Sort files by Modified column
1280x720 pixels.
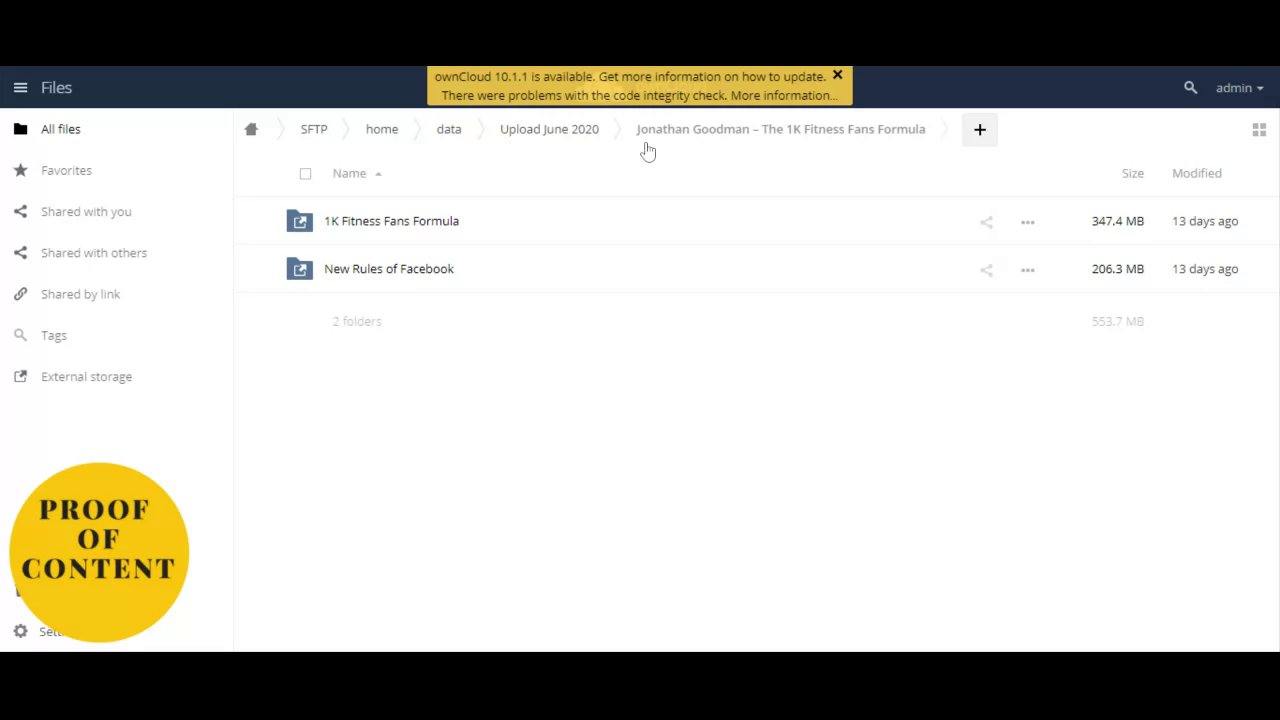(1196, 173)
